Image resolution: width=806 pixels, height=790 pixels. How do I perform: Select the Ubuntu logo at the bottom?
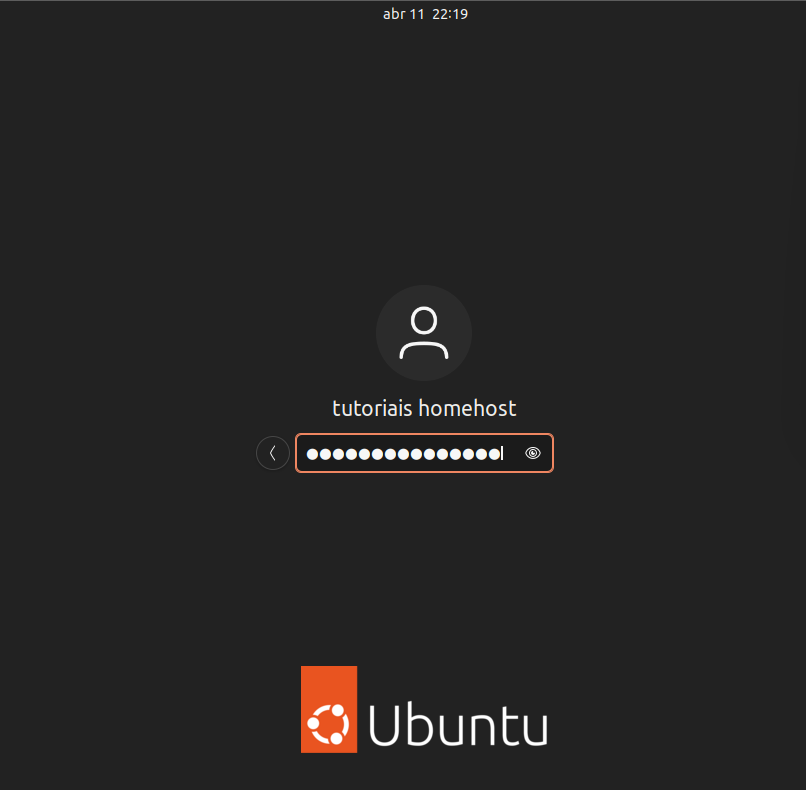click(424, 709)
